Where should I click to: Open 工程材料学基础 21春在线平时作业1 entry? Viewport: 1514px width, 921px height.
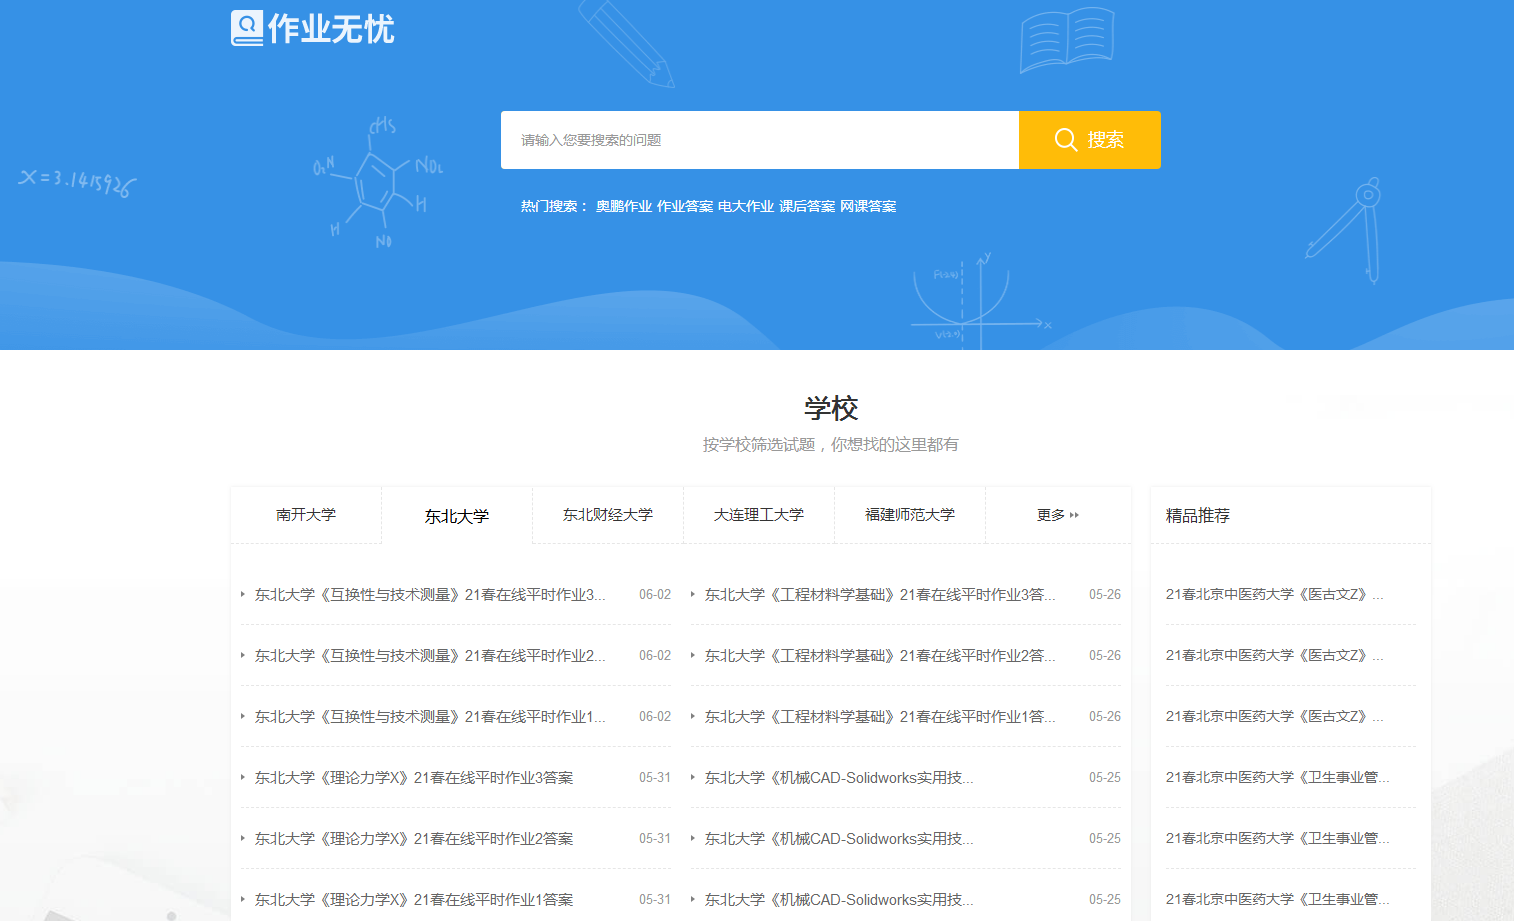[880, 716]
